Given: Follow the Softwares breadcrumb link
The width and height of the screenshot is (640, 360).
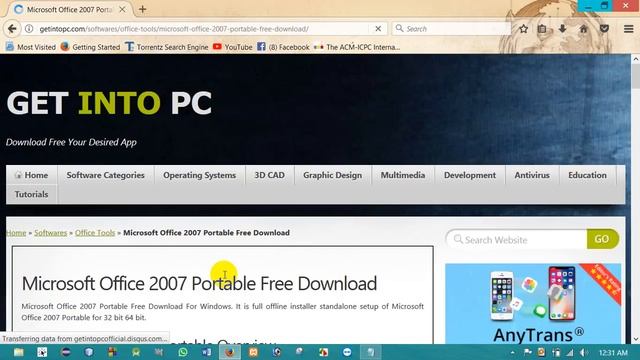Looking at the screenshot, I should [51, 233].
